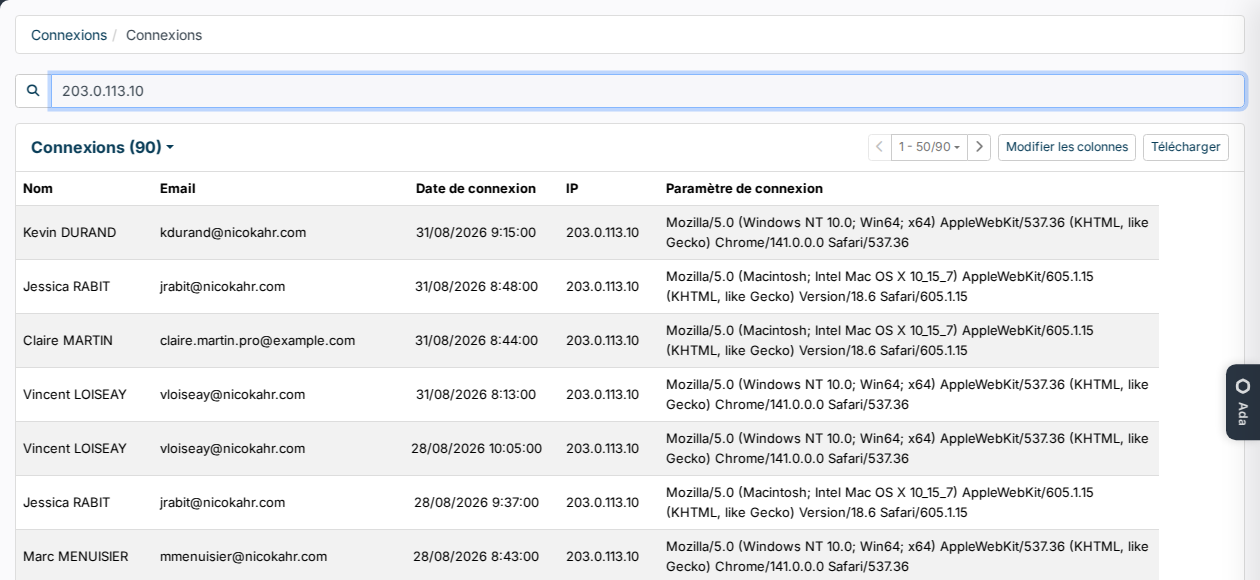Click Modifier les colonnes button

click(1067, 147)
